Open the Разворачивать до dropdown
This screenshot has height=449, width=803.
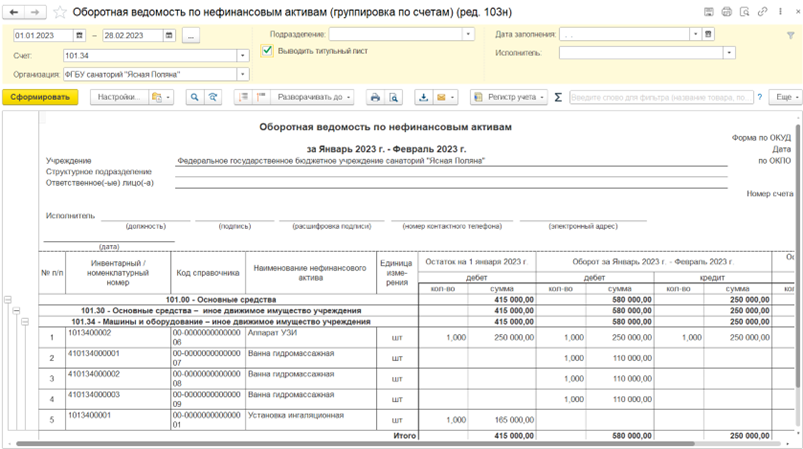[312, 97]
